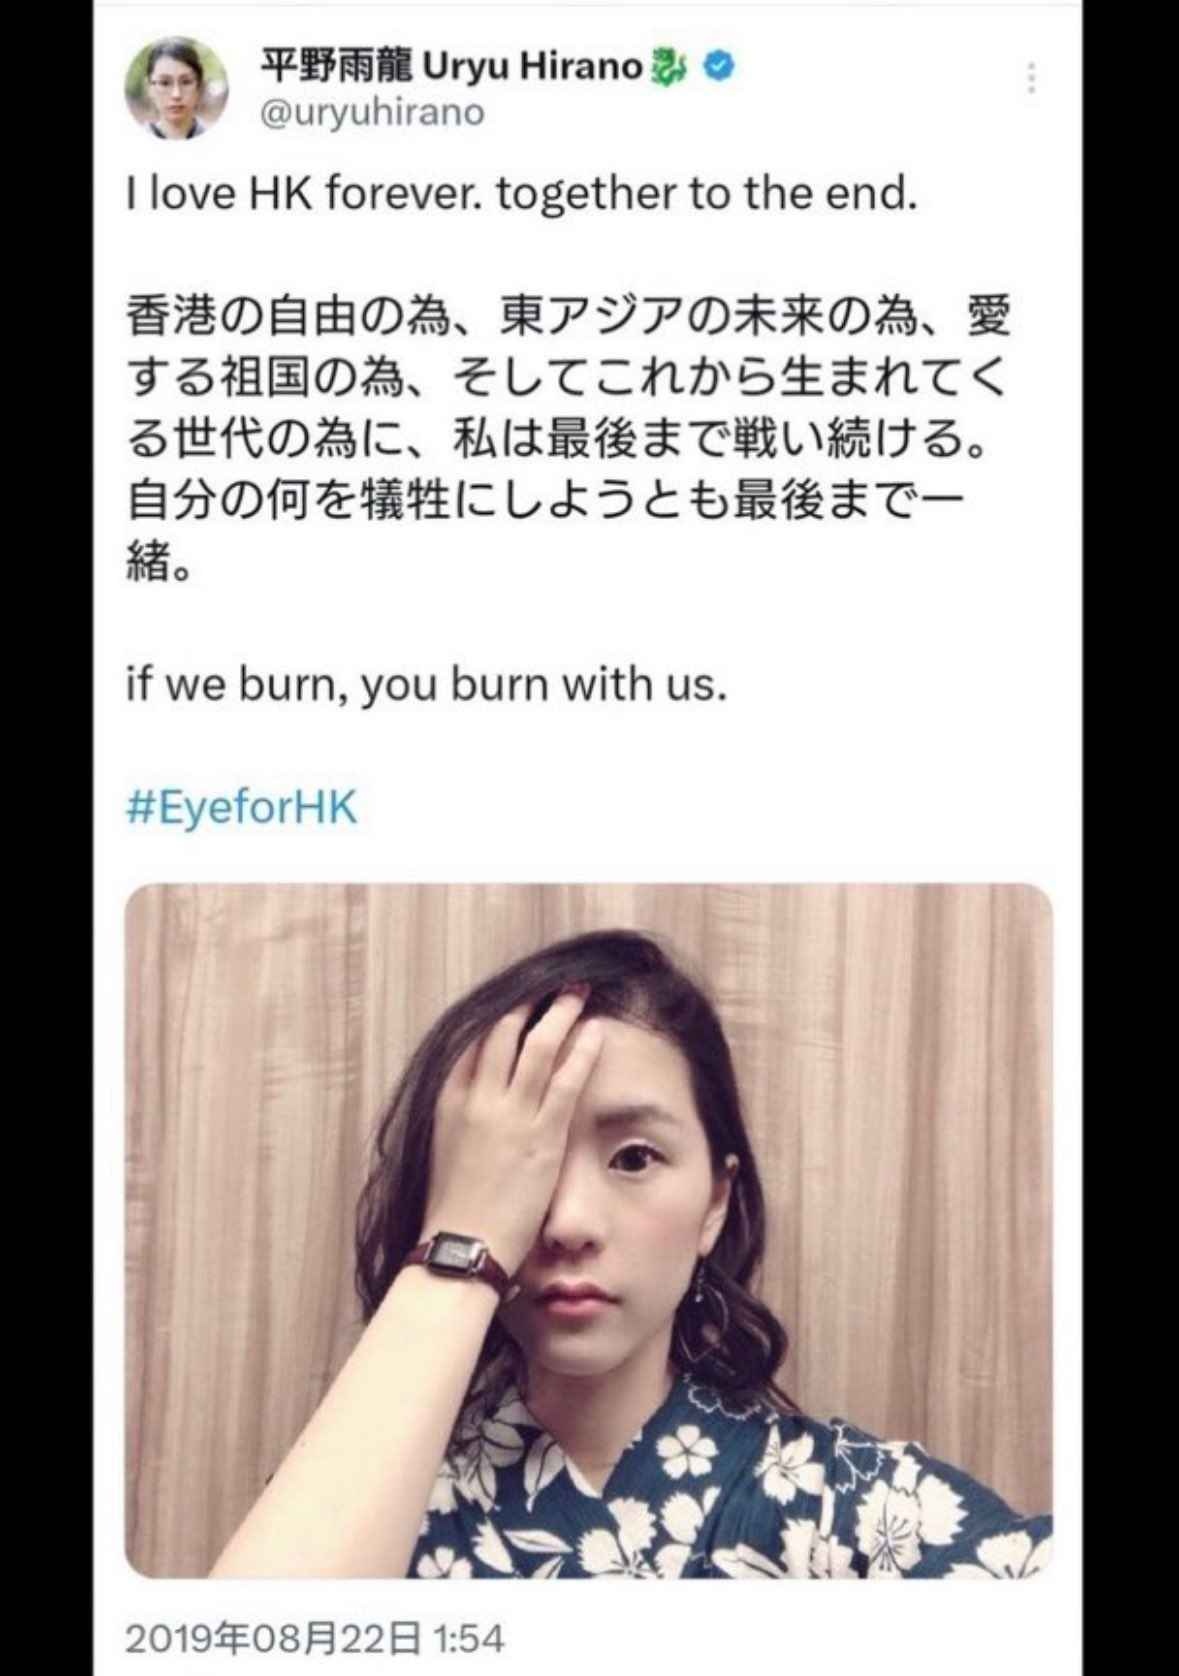Viewport: 1179px width, 1676px height.
Task: Select the text 'I love HK forever'
Action: click(x=302, y=195)
